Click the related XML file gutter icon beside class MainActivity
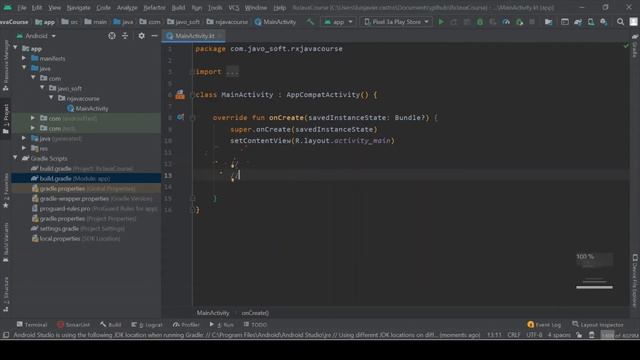Viewport: 640px width, 360px height. [x=180, y=95]
